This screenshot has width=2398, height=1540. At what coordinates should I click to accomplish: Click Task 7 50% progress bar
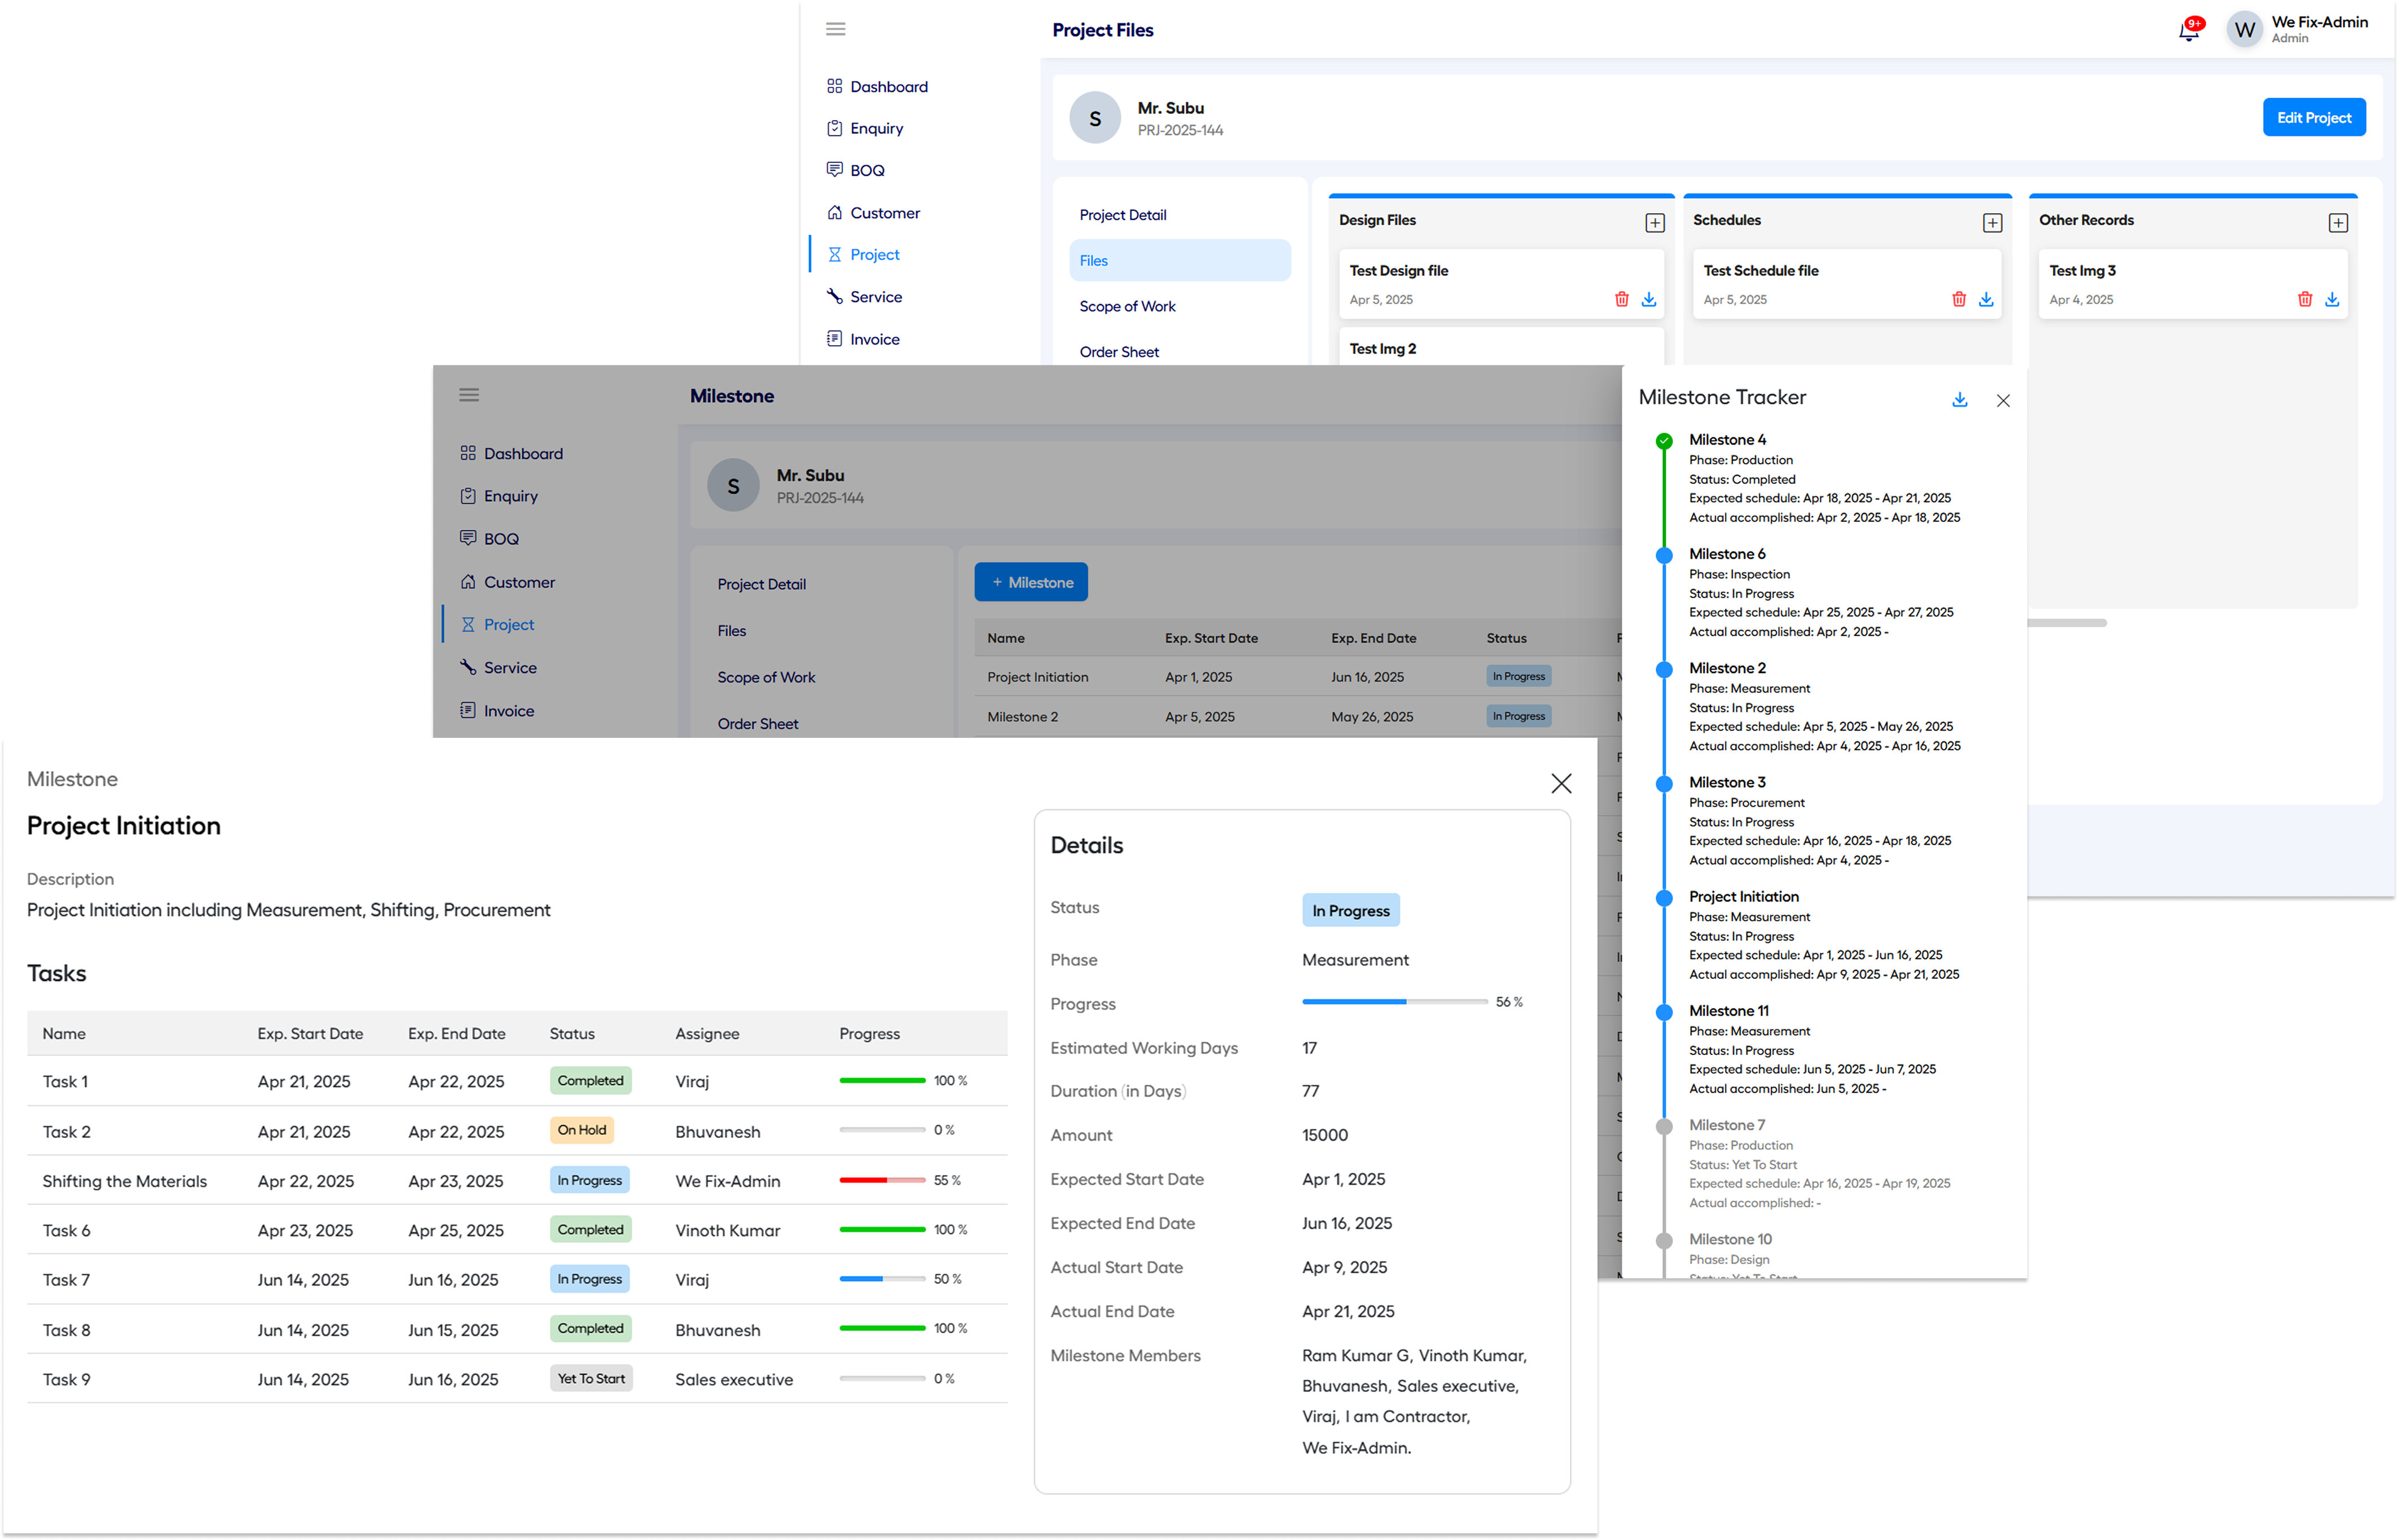[x=882, y=1279]
